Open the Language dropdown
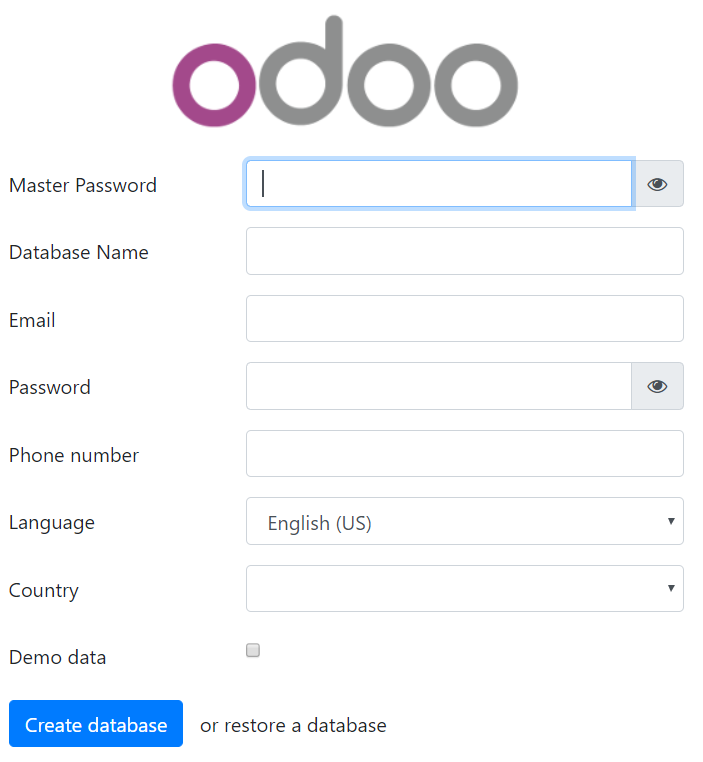Viewport: 703px width, 762px height. [464, 522]
